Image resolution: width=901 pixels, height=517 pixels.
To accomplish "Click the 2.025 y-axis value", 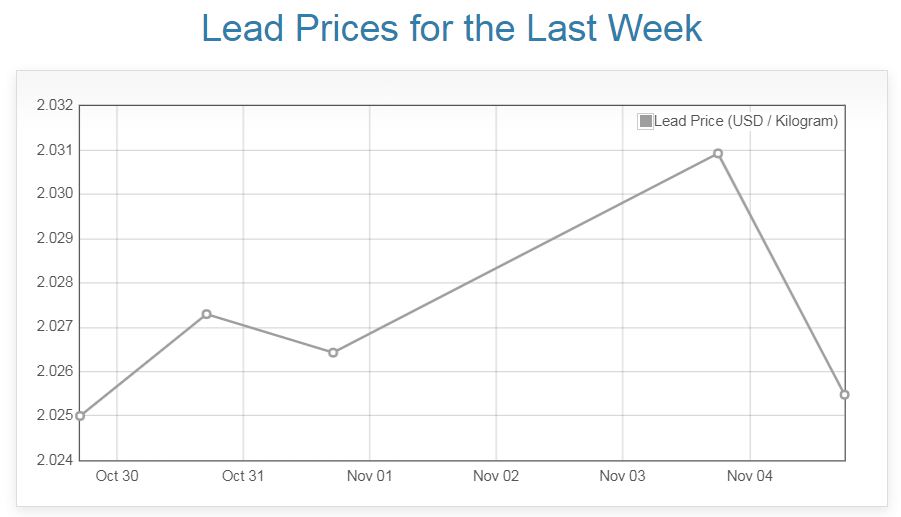I will click(x=54, y=416).
